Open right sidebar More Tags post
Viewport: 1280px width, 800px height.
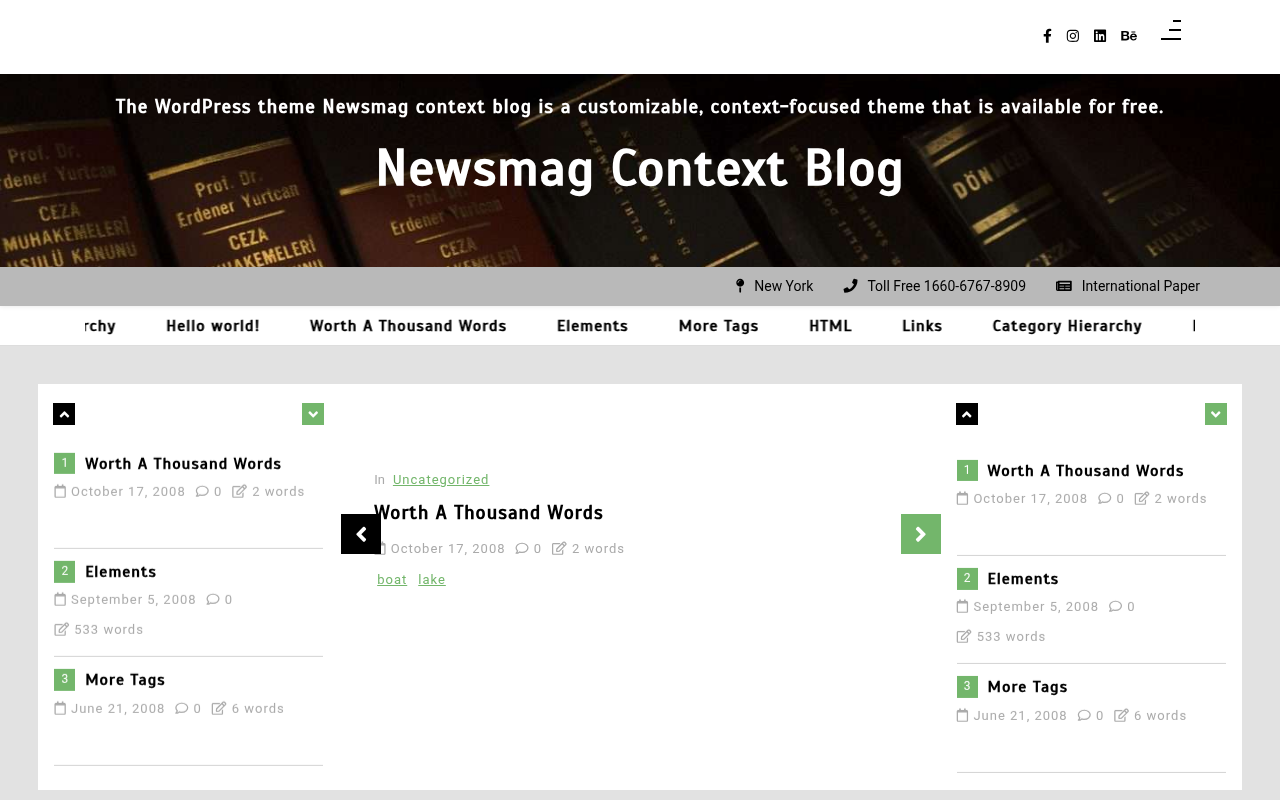[1028, 687]
